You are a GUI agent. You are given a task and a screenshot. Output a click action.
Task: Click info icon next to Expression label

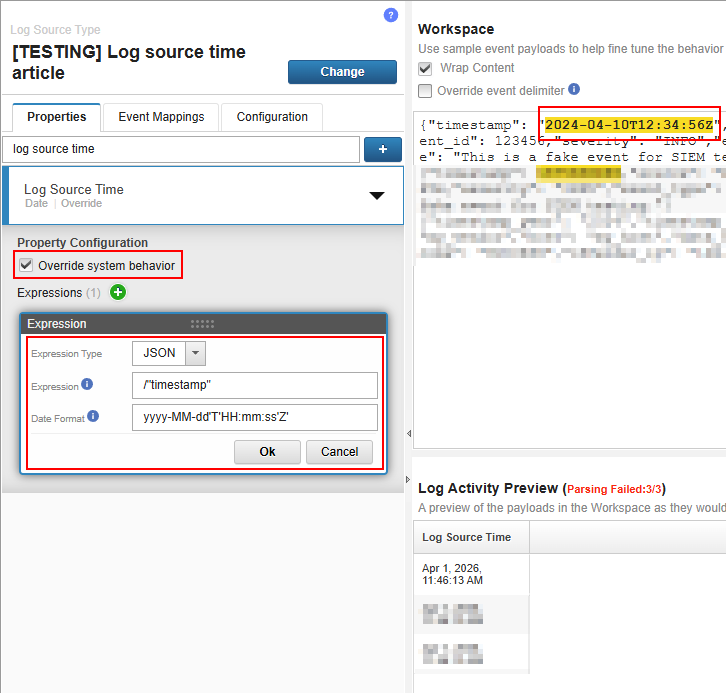(x=88, y=385)
